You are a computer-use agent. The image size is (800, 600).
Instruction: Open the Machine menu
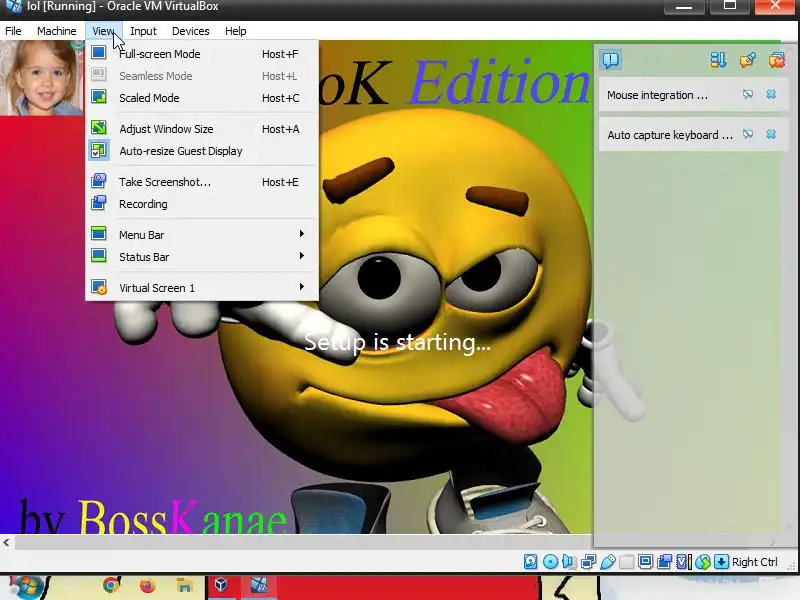[57, 31]
